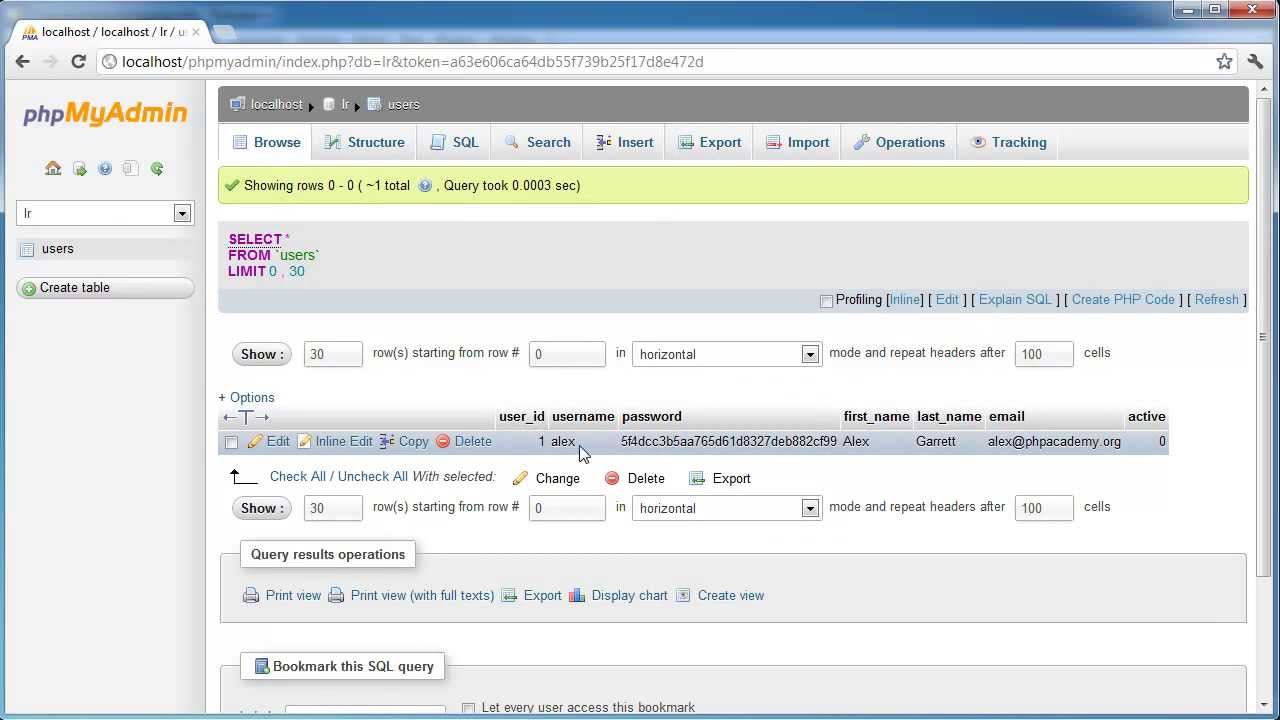Check Let every user access this bookmark
1280x720 pixels.
click(468, 707)
